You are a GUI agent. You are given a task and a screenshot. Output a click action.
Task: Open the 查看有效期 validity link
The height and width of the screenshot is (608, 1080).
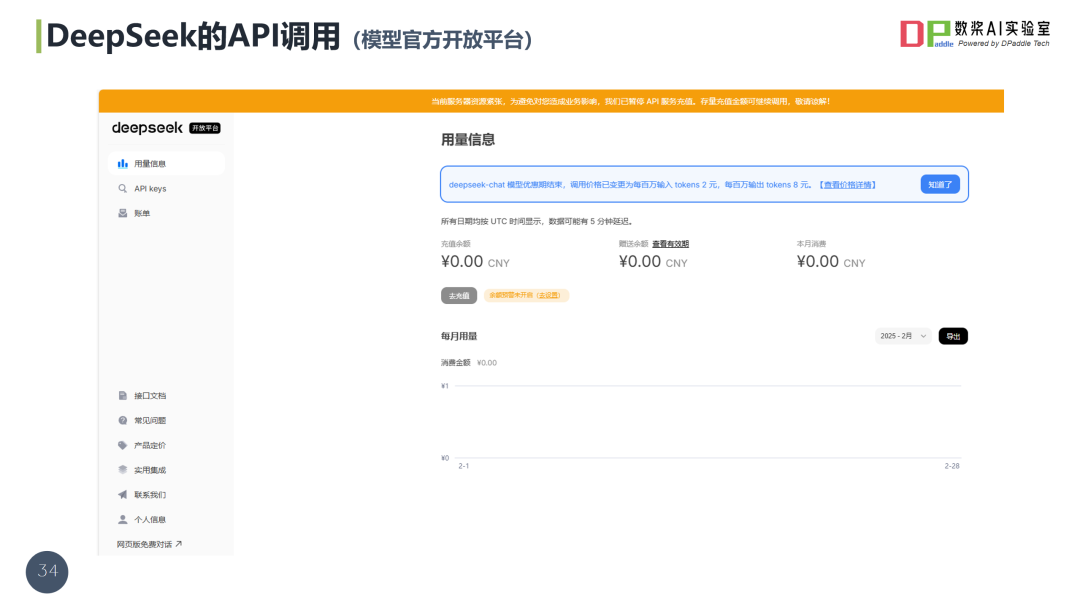pos(670,244)
